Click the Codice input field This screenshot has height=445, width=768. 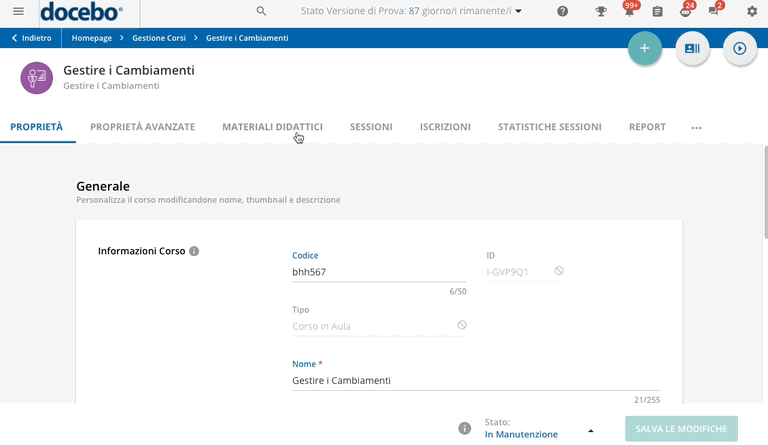point(378,272)
